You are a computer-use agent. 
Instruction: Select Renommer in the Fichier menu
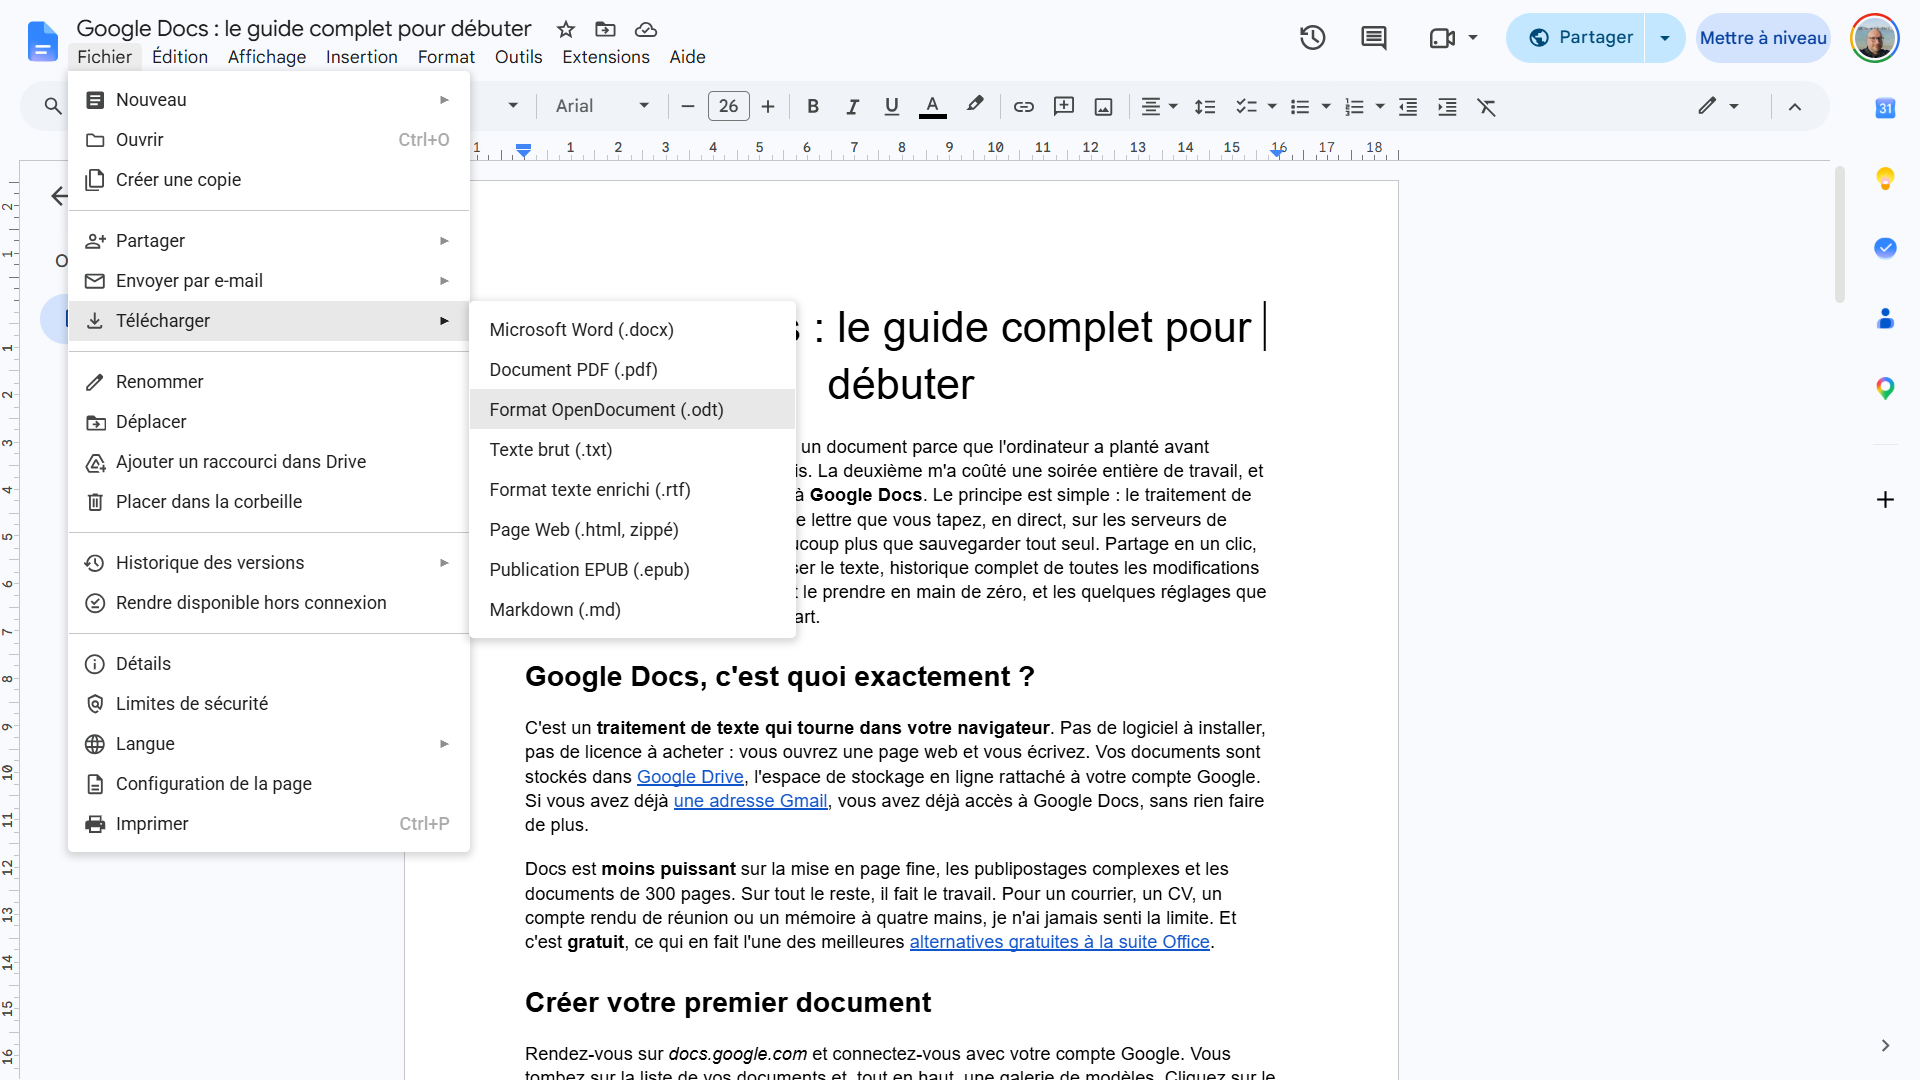click(x=269, y=382)
